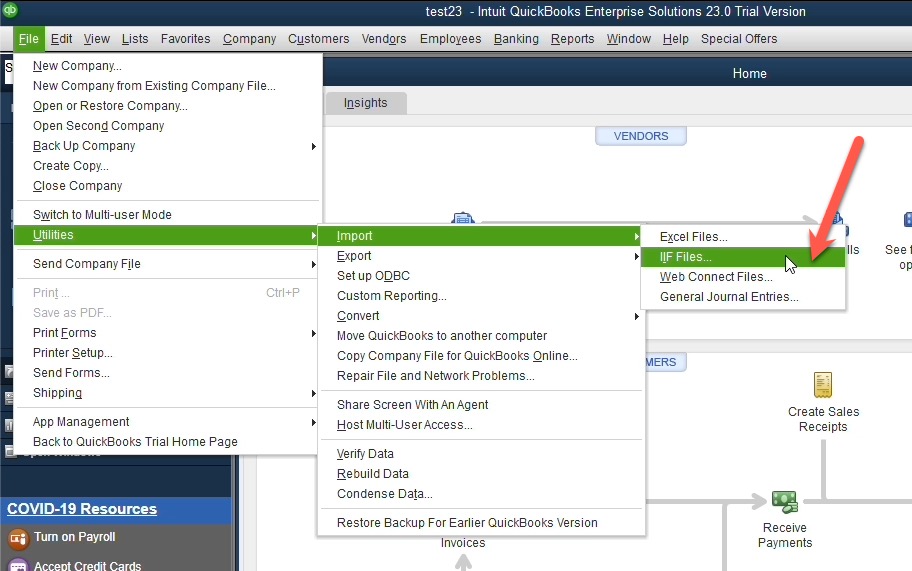The height and width of the screenshot is (571, 912).
Task: Open the View menu
Action: pos(97,39)
